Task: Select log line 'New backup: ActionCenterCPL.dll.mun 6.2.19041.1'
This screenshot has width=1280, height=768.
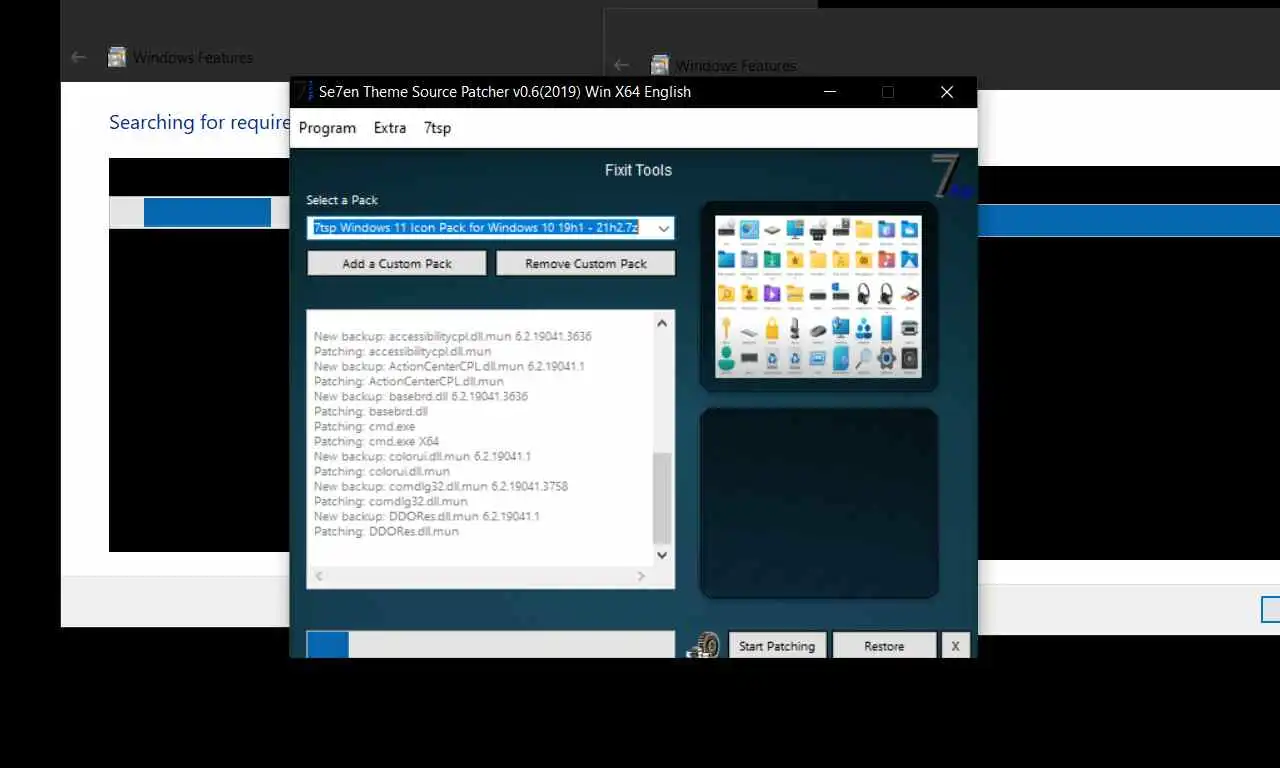Action: pos(449,367)
